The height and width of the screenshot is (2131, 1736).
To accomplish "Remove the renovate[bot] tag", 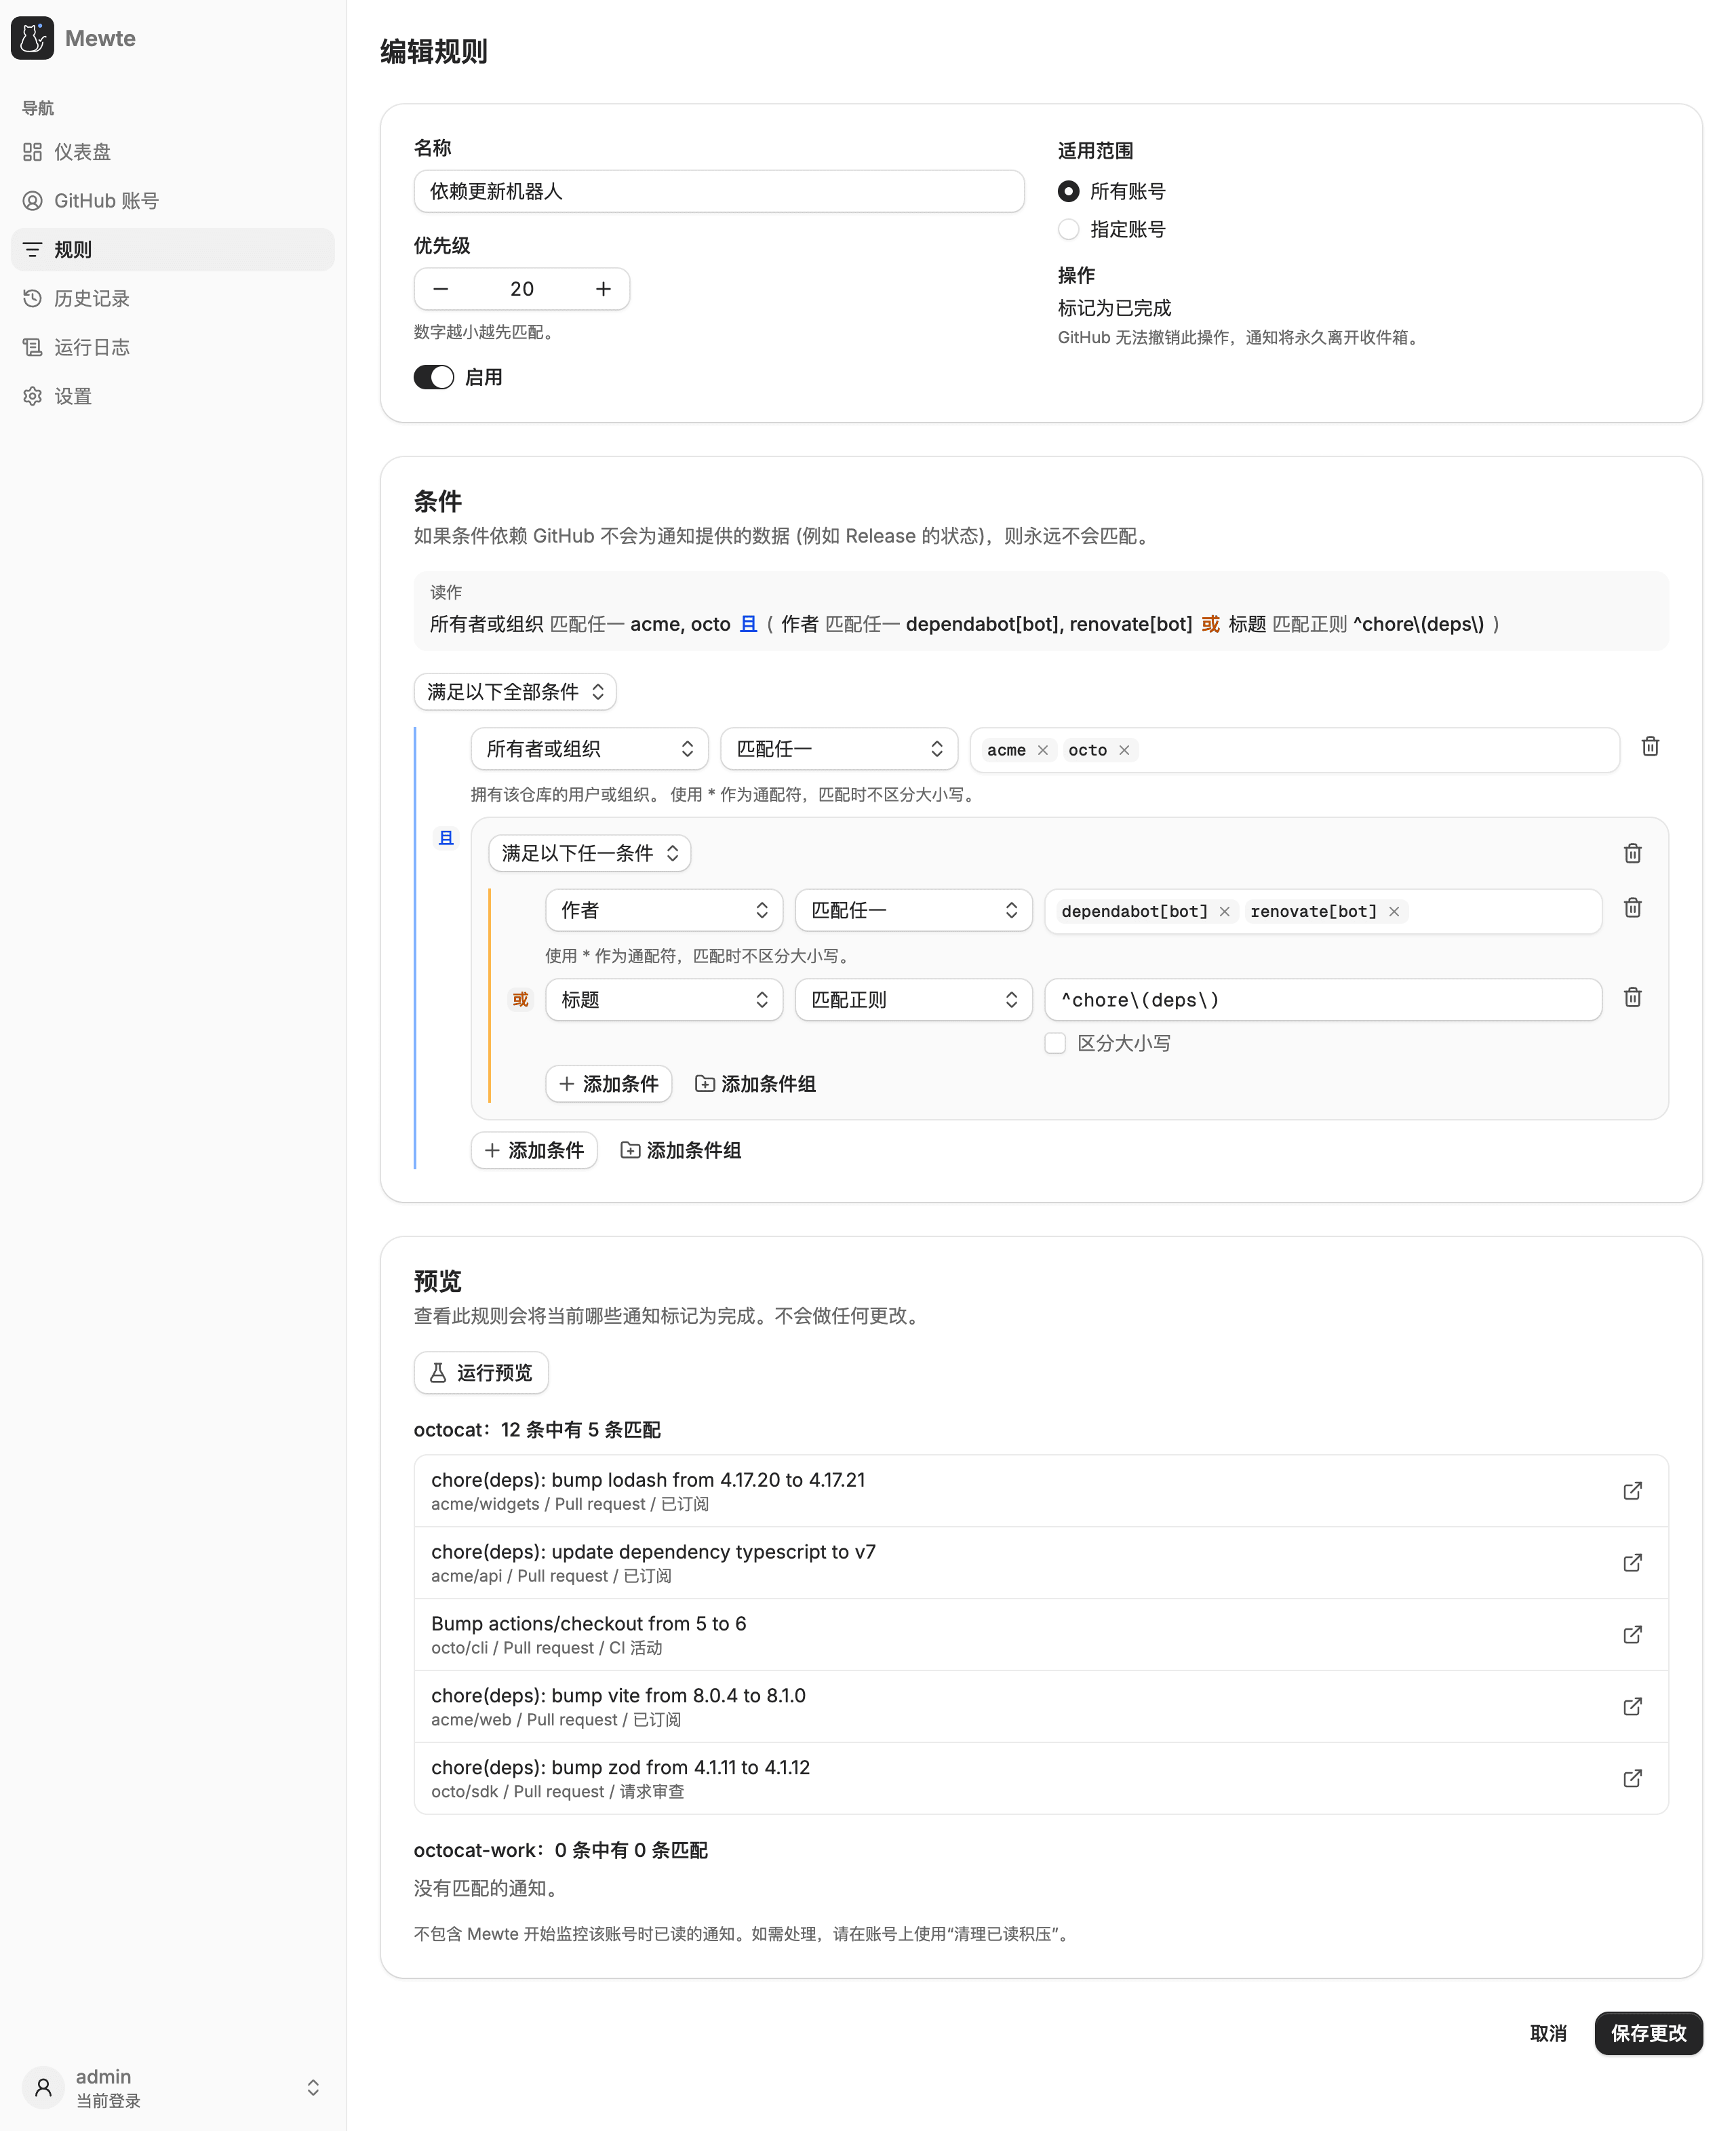I will point(1394,911).
